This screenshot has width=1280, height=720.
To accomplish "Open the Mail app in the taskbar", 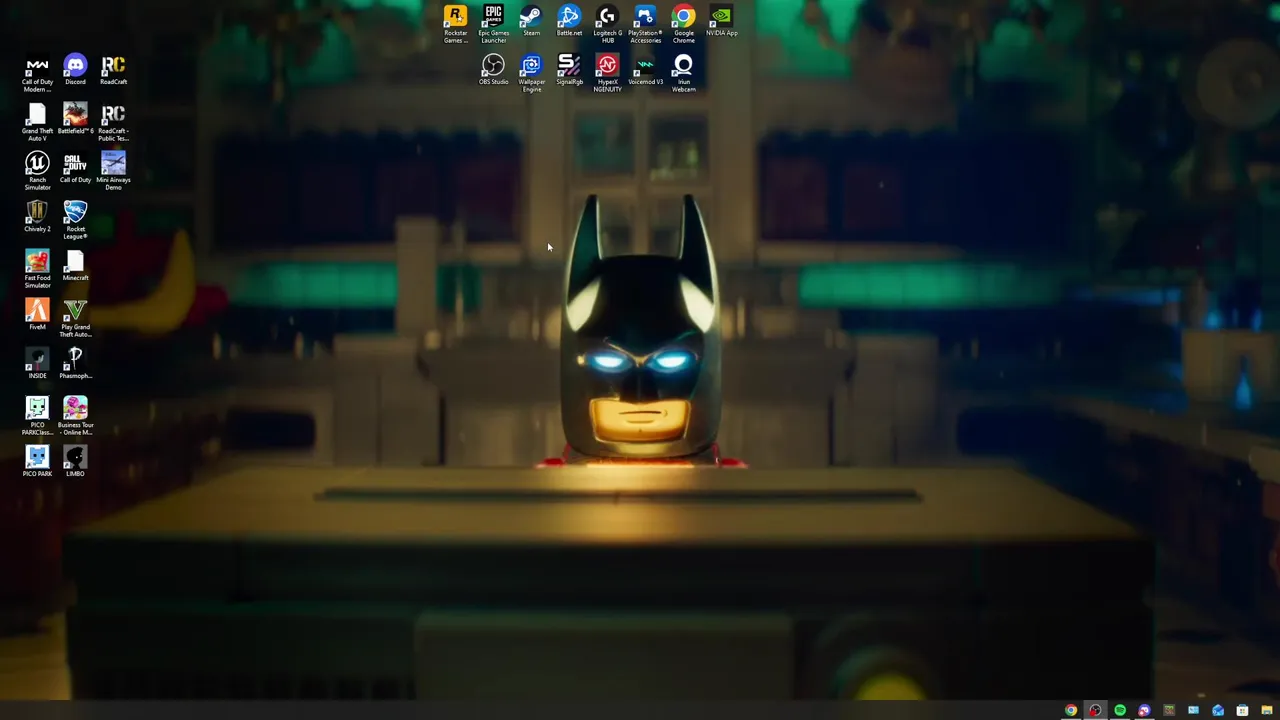I will pos(1218,710).
